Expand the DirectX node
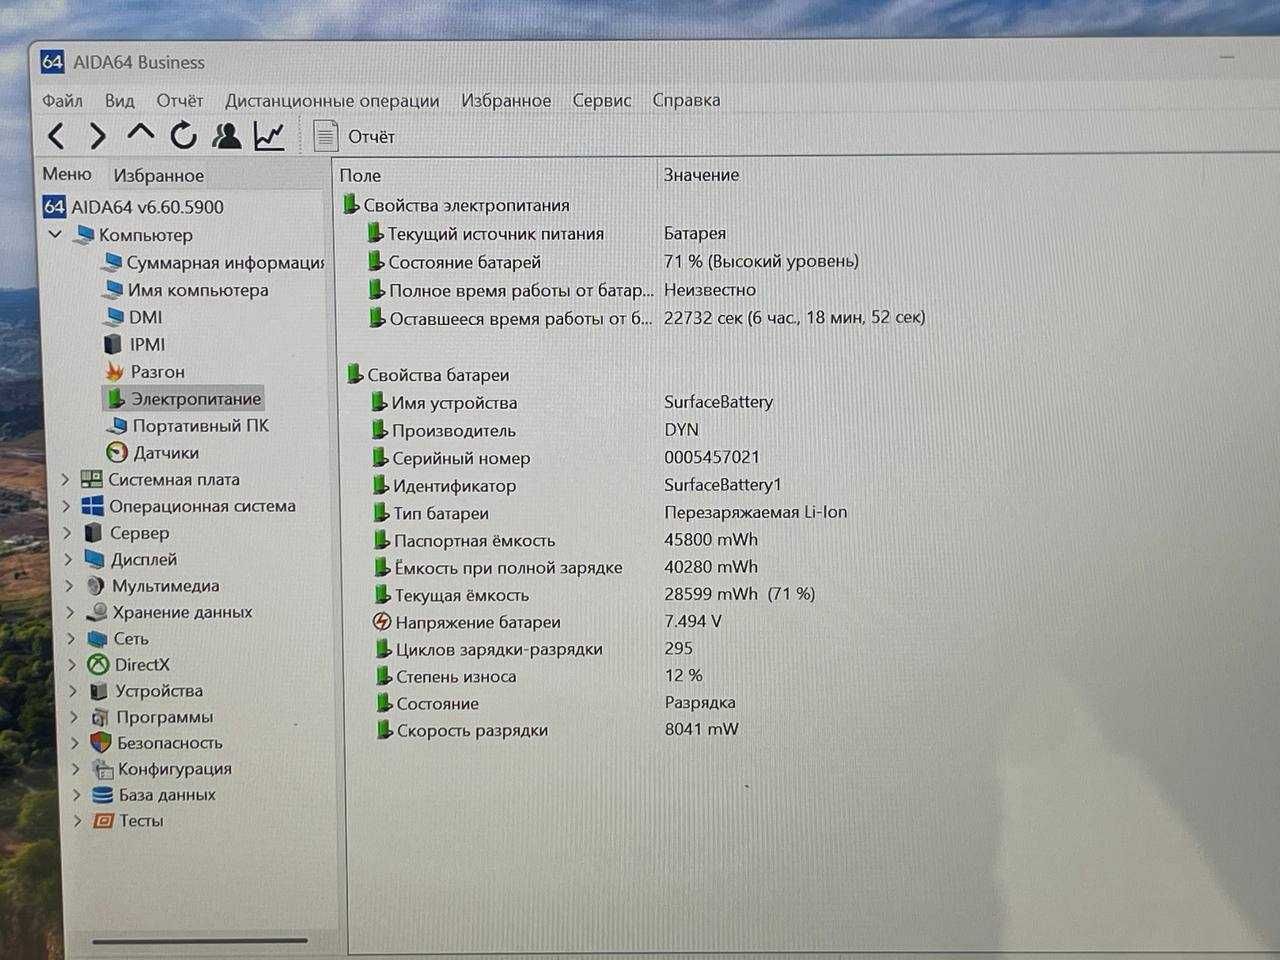Screen dimensions: 1280x960 click(x=72, y=664)
